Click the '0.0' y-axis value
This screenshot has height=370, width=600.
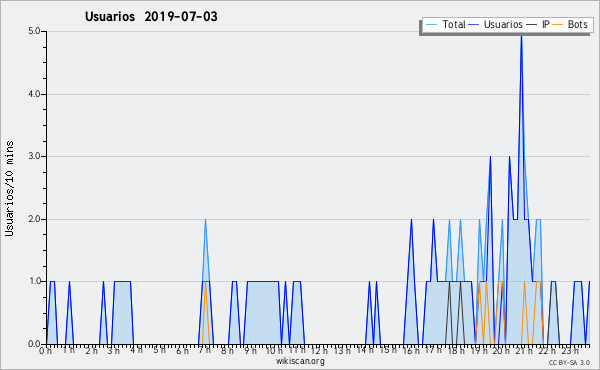coord(34,344)
